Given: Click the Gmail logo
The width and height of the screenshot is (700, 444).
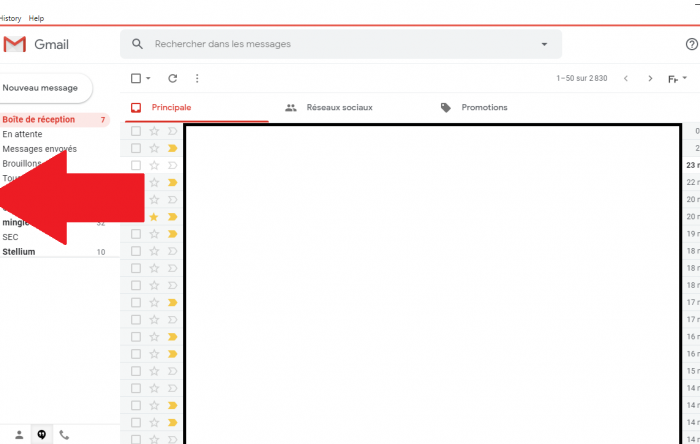Looking at the screenshot, I should (36, 44).
